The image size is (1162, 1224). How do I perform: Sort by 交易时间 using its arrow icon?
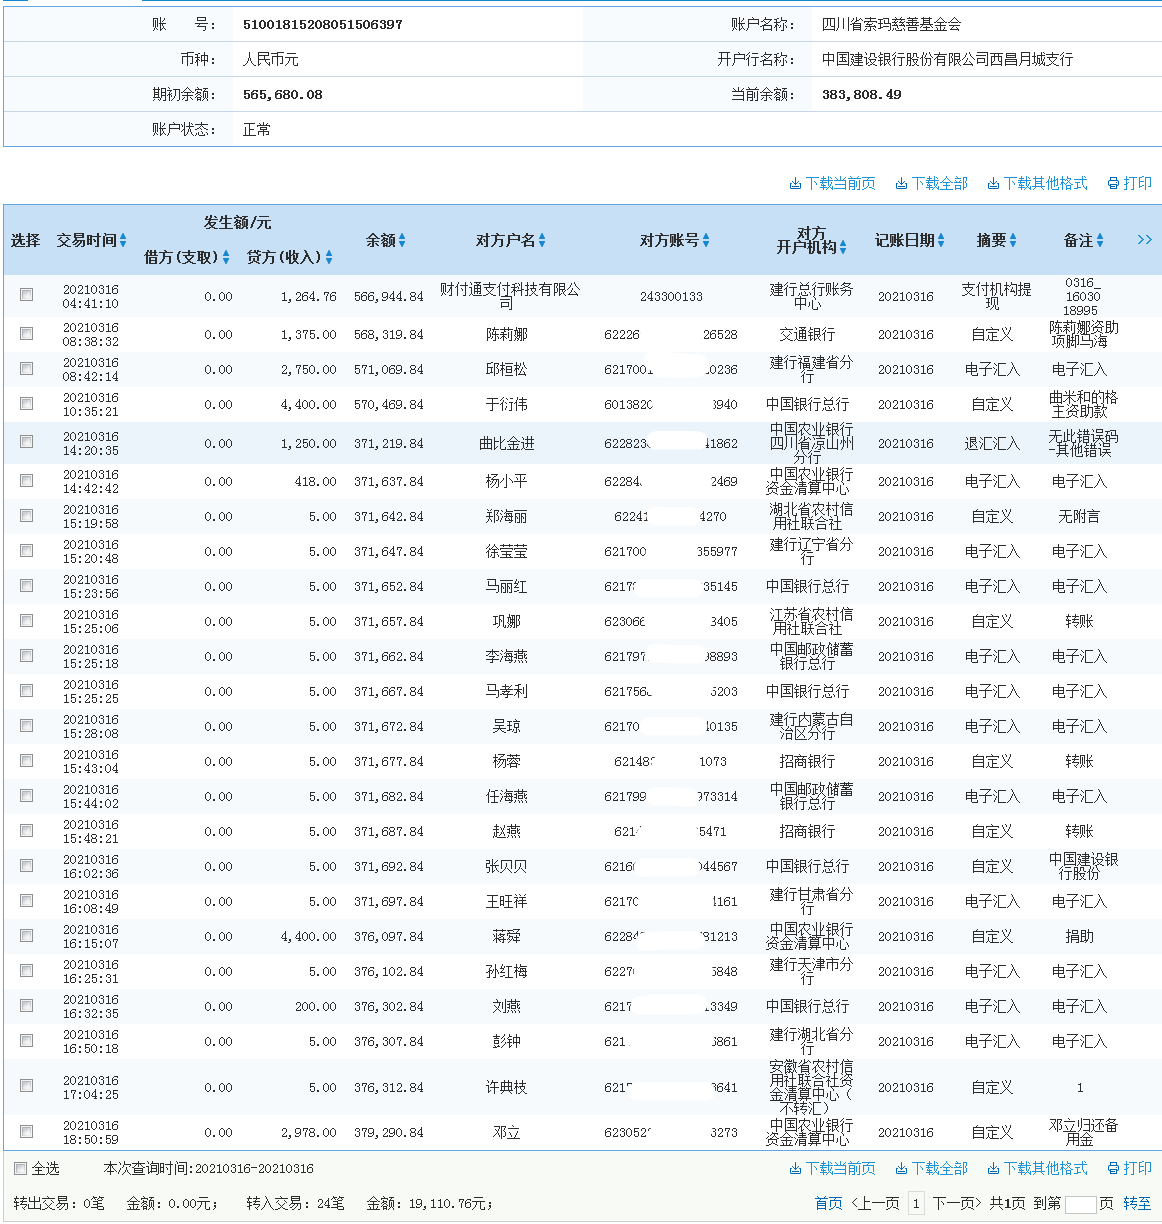(123, 241)
